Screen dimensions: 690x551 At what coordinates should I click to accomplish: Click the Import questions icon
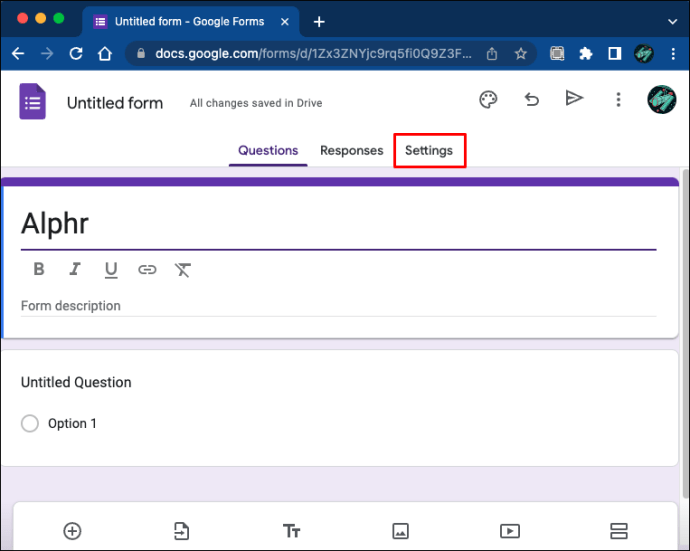[x=181, y=531]
